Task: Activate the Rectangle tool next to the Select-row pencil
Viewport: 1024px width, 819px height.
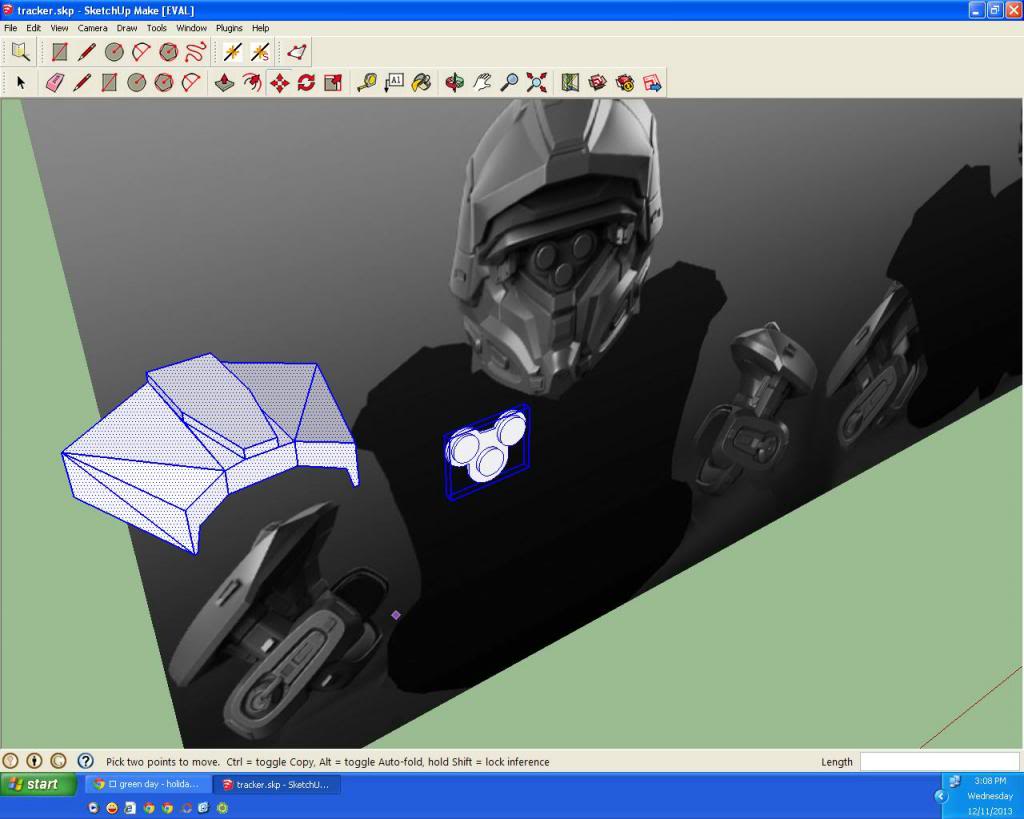Action: (110, 83)
